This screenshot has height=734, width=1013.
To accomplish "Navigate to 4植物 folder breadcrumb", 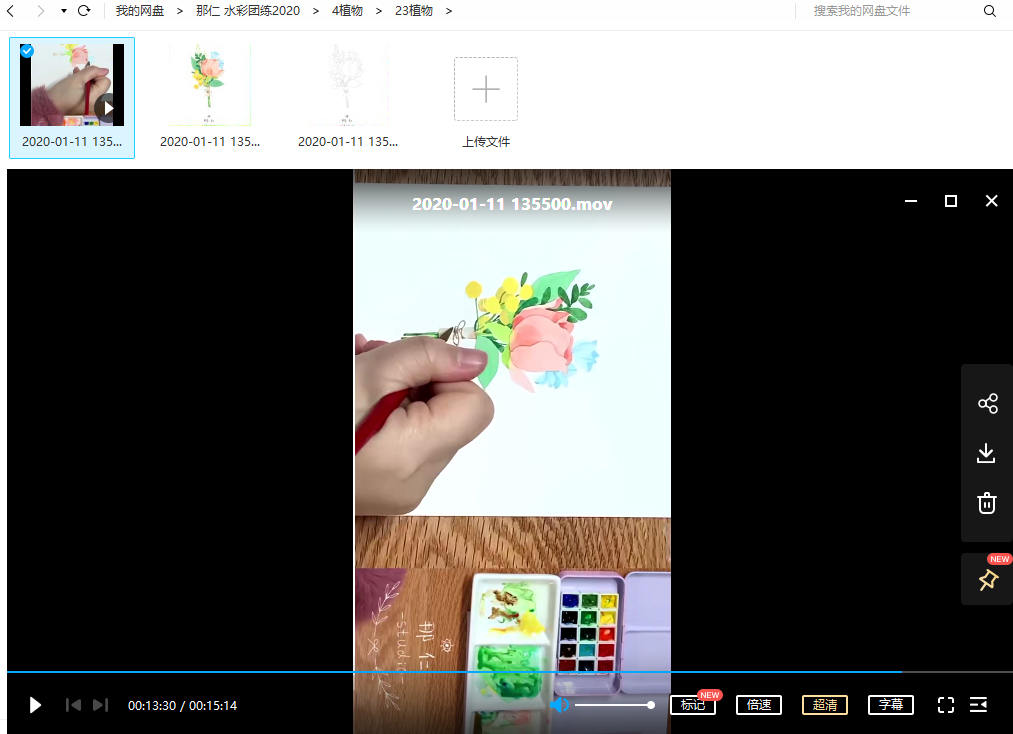I will [x=347, y=11].
